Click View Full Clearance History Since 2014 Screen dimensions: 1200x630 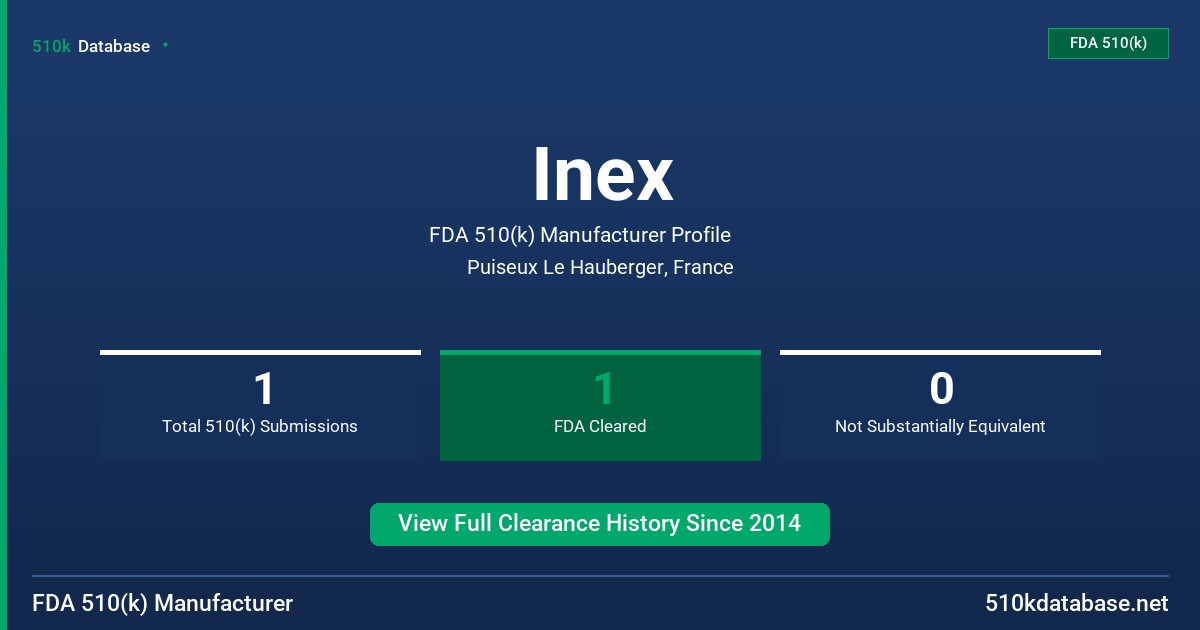click(600, 524)
